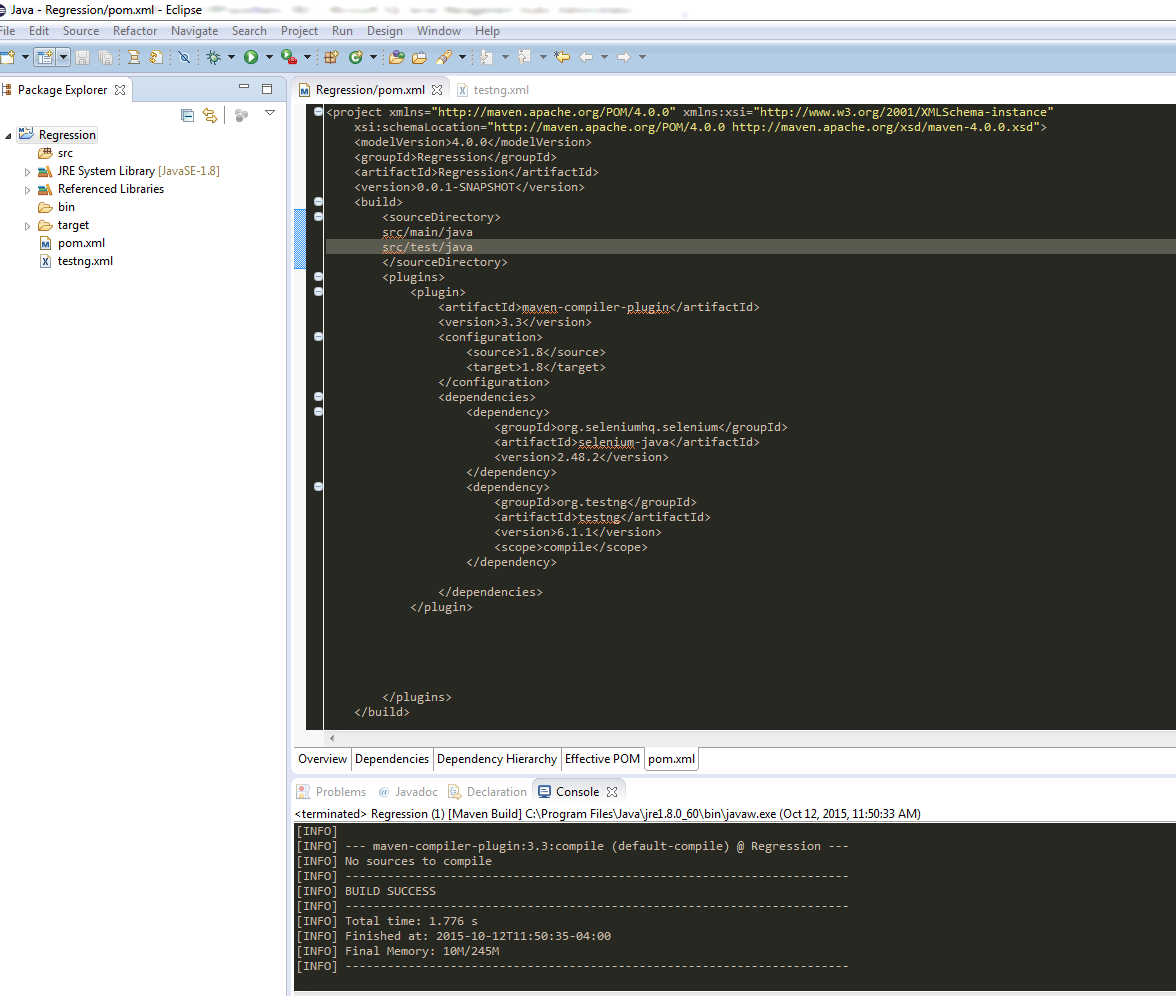Click the Last Edit Location arrow icon
This screenshot has width=1176, height=996.
point(562,58)
